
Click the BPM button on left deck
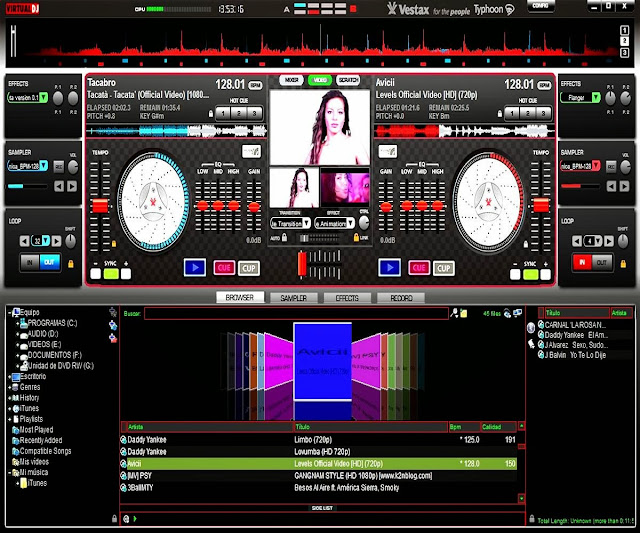[255, 85]
